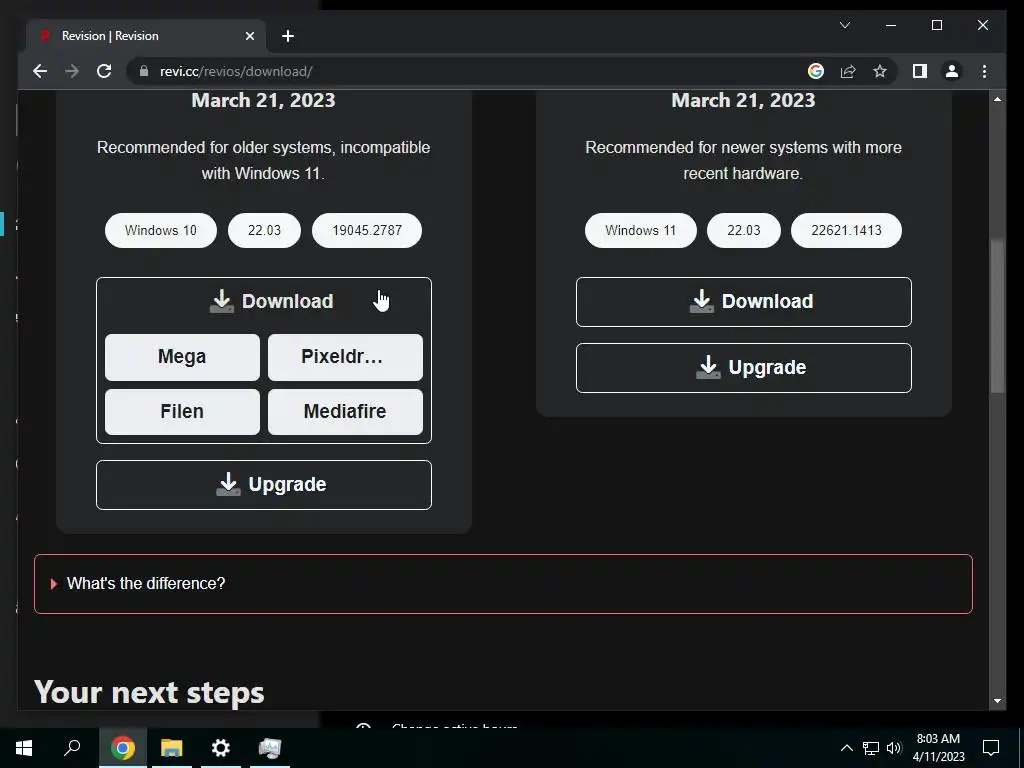Open the Chrome profile menu

[952, 71]
